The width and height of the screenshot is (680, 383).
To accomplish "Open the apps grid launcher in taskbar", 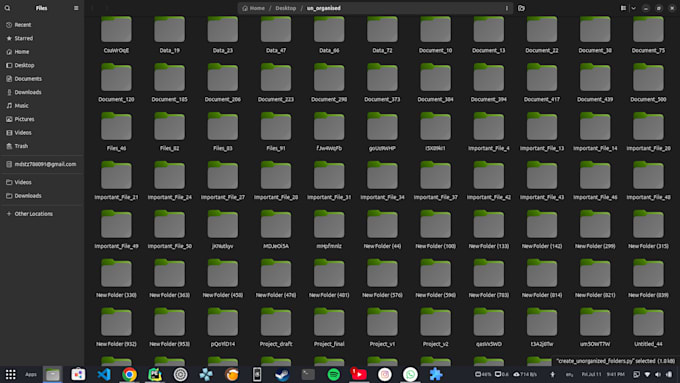I will 10,374.
